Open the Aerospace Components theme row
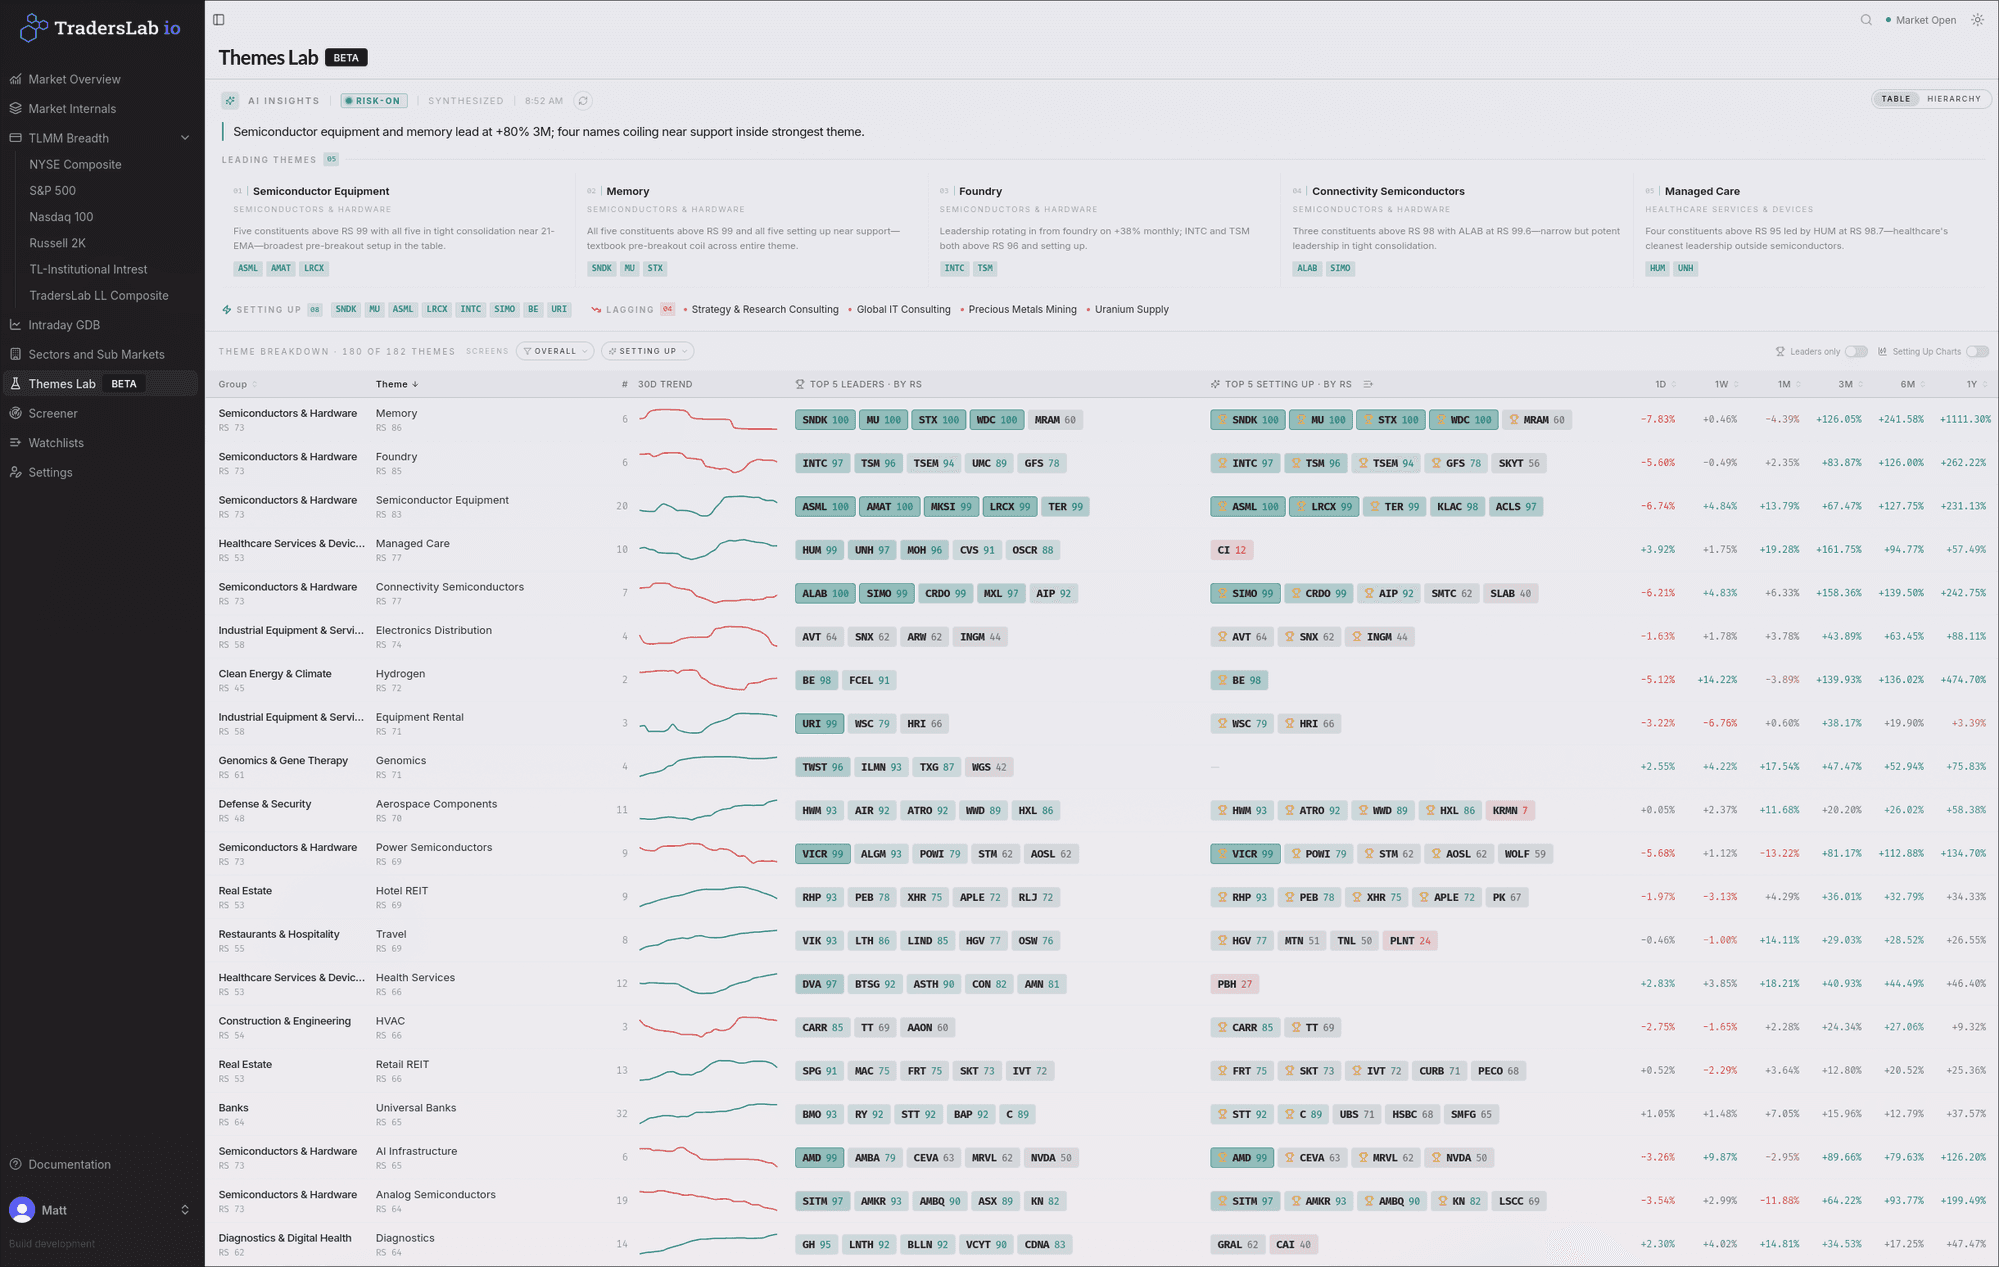Image resolution: width=1999 pixels, height=1267 pixels. (436, 805)
